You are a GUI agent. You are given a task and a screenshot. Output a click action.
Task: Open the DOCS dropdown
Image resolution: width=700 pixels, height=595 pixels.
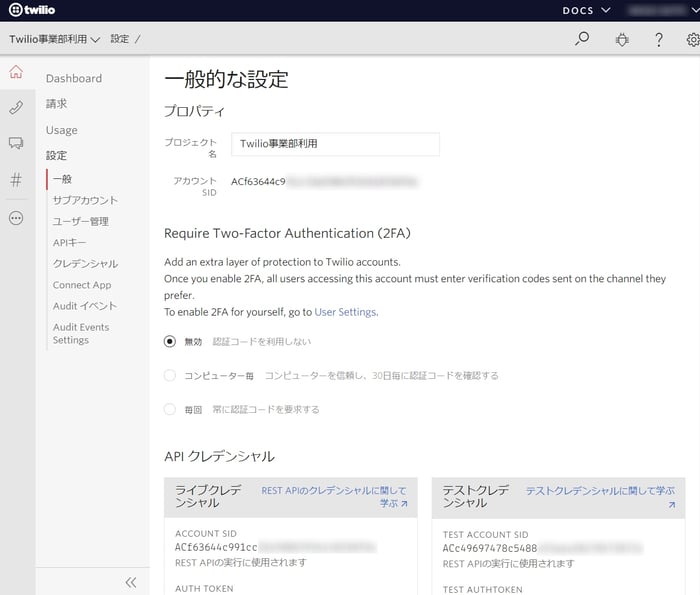586,10
